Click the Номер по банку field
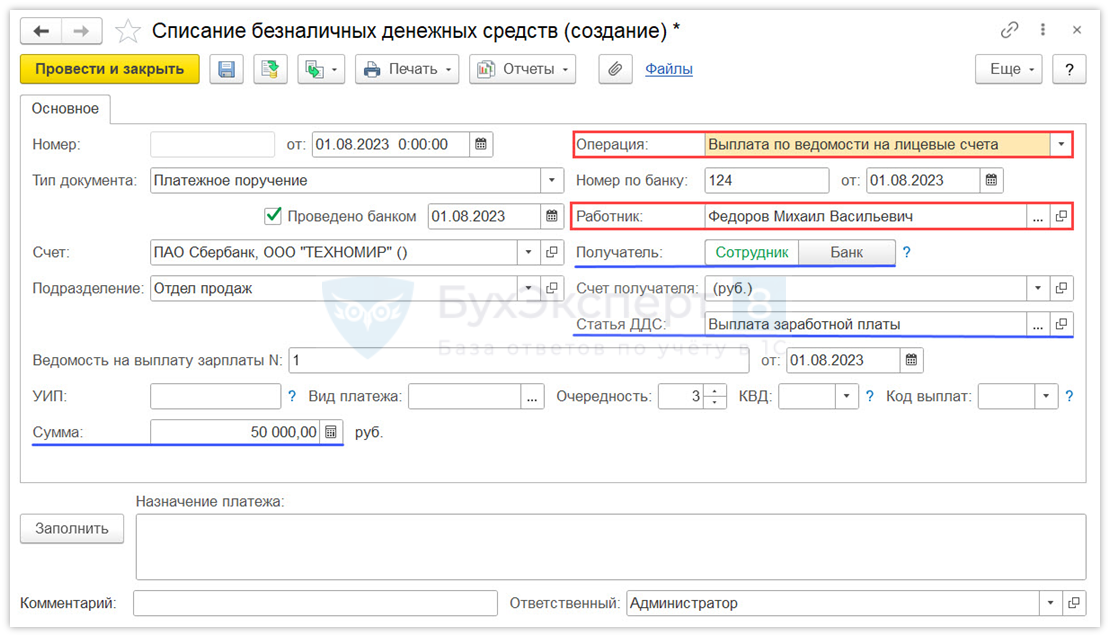Image resolution: width=1110 pixels, height=637 pixels. (x=767, y=180)
